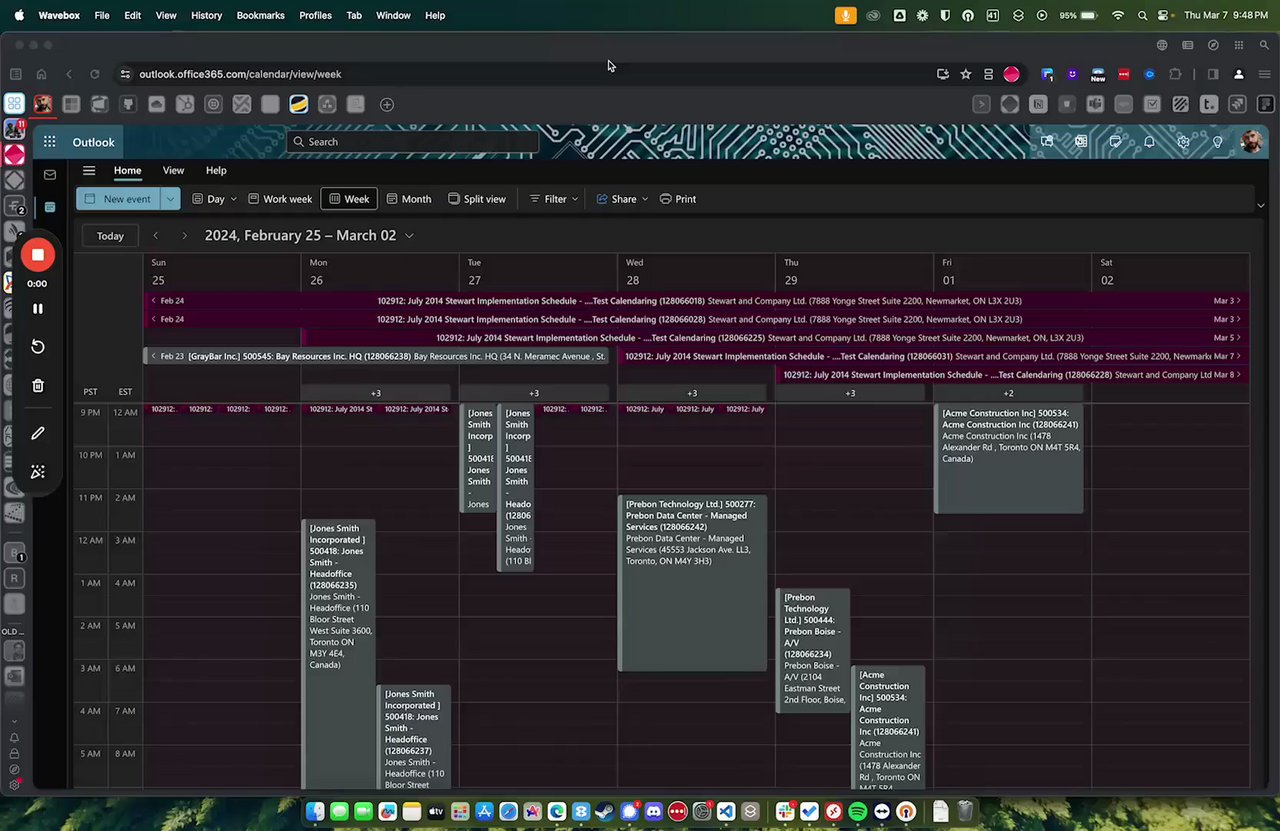Go to the next week
The image size is (1280, 831).
click(184, 236)
